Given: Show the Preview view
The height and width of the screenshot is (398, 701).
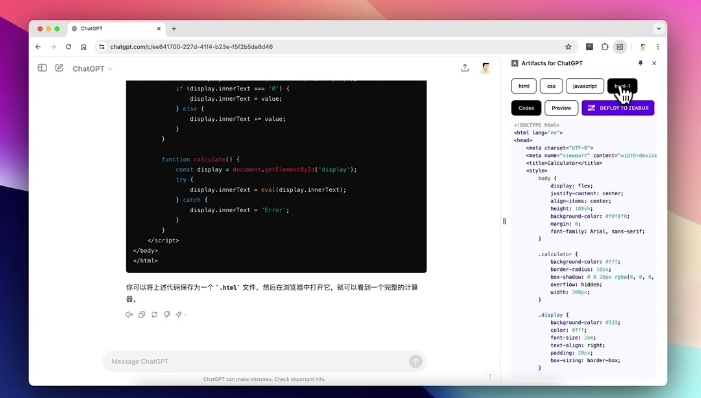Looking at the screenshot, I should 561,108.
